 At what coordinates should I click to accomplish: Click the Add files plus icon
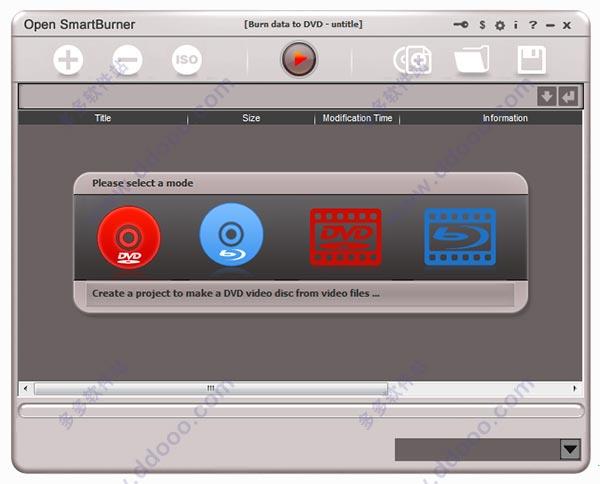pyautogui.click(x=68, y=60)
